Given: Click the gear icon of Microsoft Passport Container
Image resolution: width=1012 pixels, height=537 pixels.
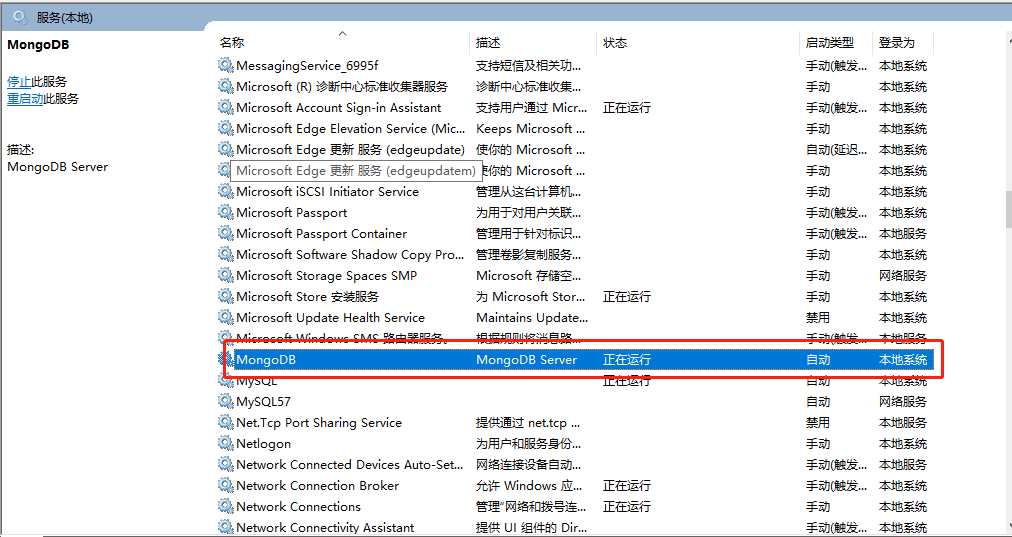Looking at the screenshot, I should 225,233.
